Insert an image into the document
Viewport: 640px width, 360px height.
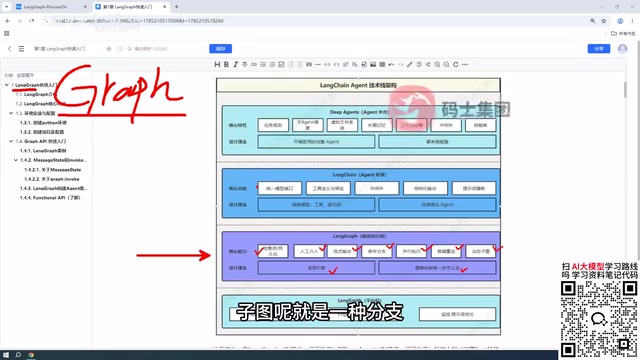click(x=373, y=64)
